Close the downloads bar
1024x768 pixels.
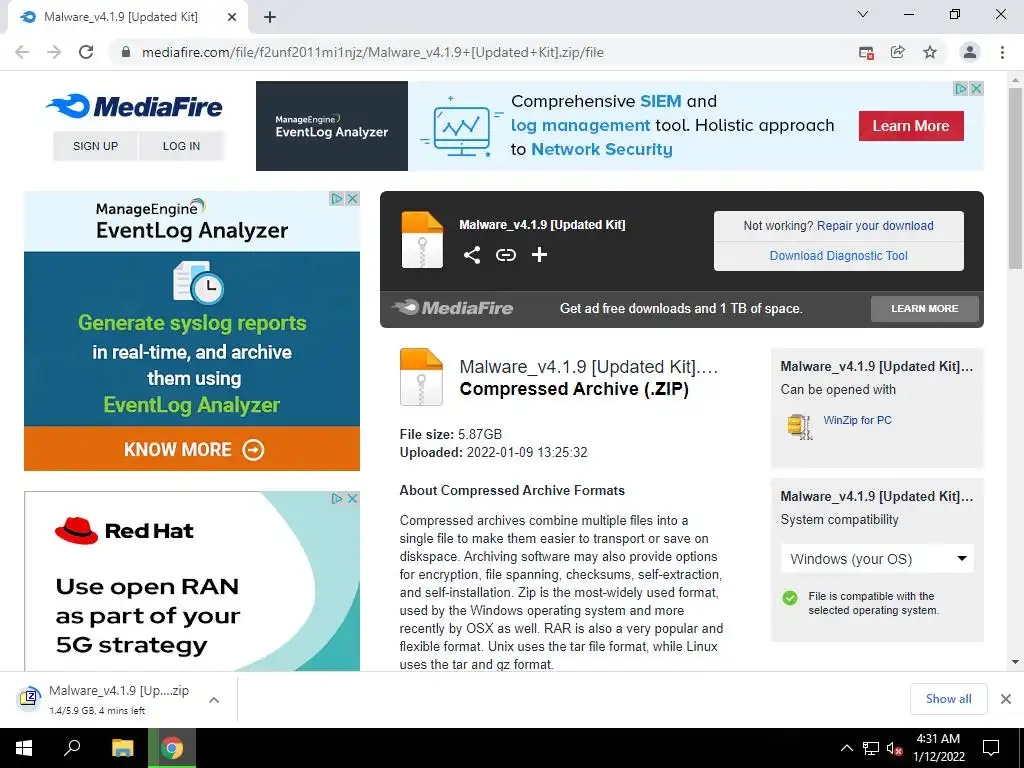click(x=1006, y=699)
